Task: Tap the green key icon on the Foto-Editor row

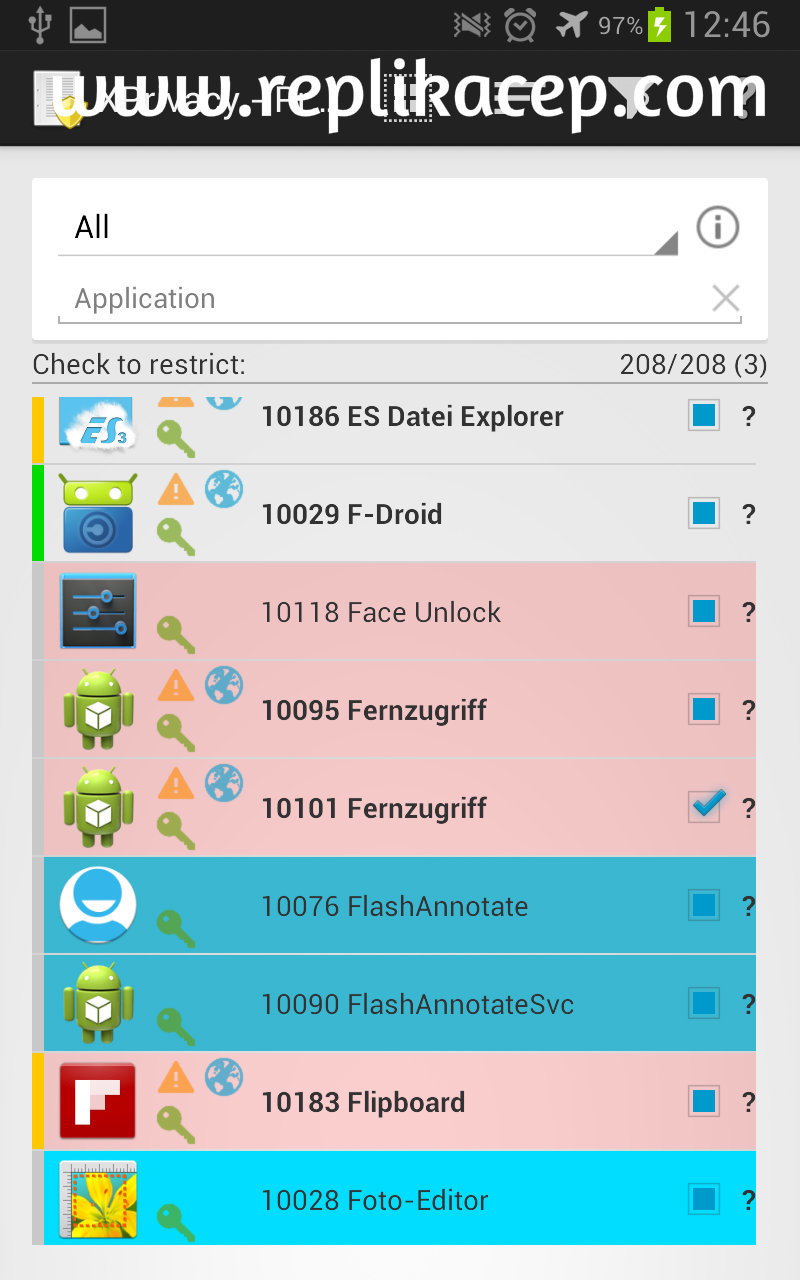Action: coord(176,1222)
